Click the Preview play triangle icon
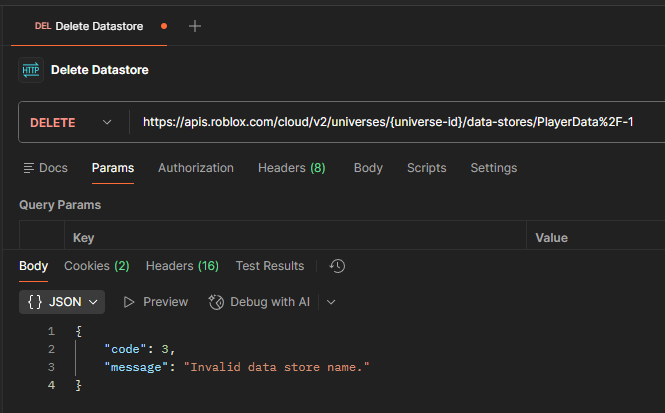The width and height of the screenshot is (665, 413). (129, 302)
